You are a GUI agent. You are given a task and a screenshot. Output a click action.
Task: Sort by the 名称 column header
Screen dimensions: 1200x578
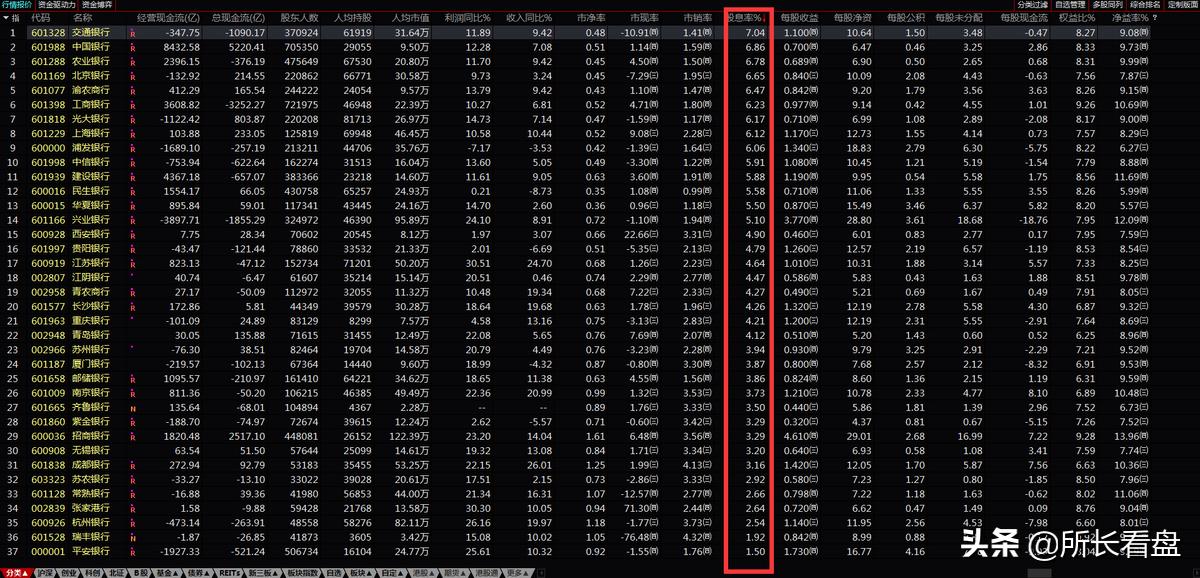83,18
